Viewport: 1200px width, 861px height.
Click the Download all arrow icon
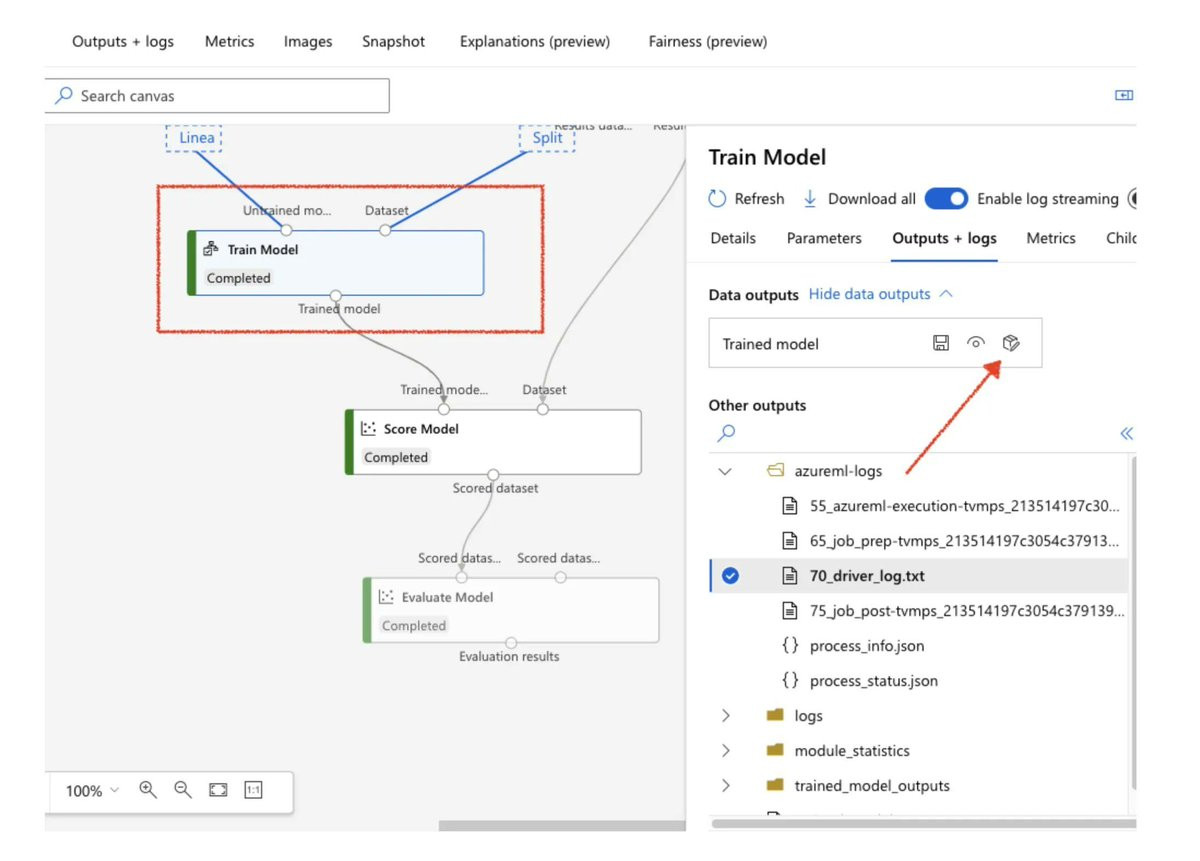pos(810,198)
